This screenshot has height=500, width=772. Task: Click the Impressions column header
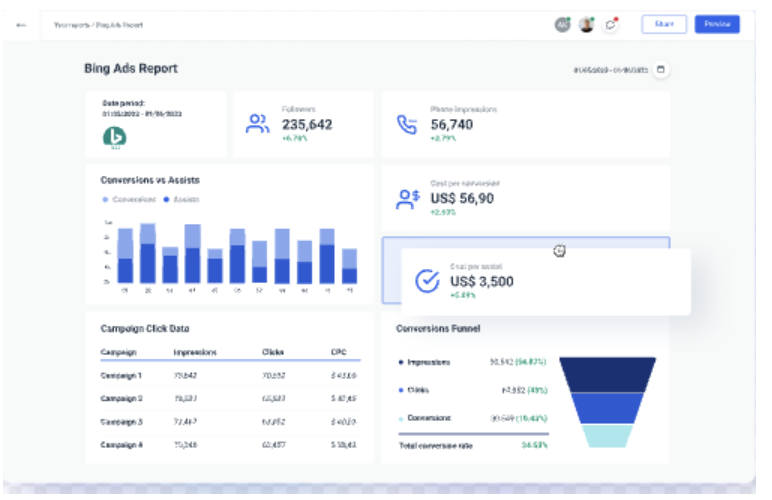195,352
